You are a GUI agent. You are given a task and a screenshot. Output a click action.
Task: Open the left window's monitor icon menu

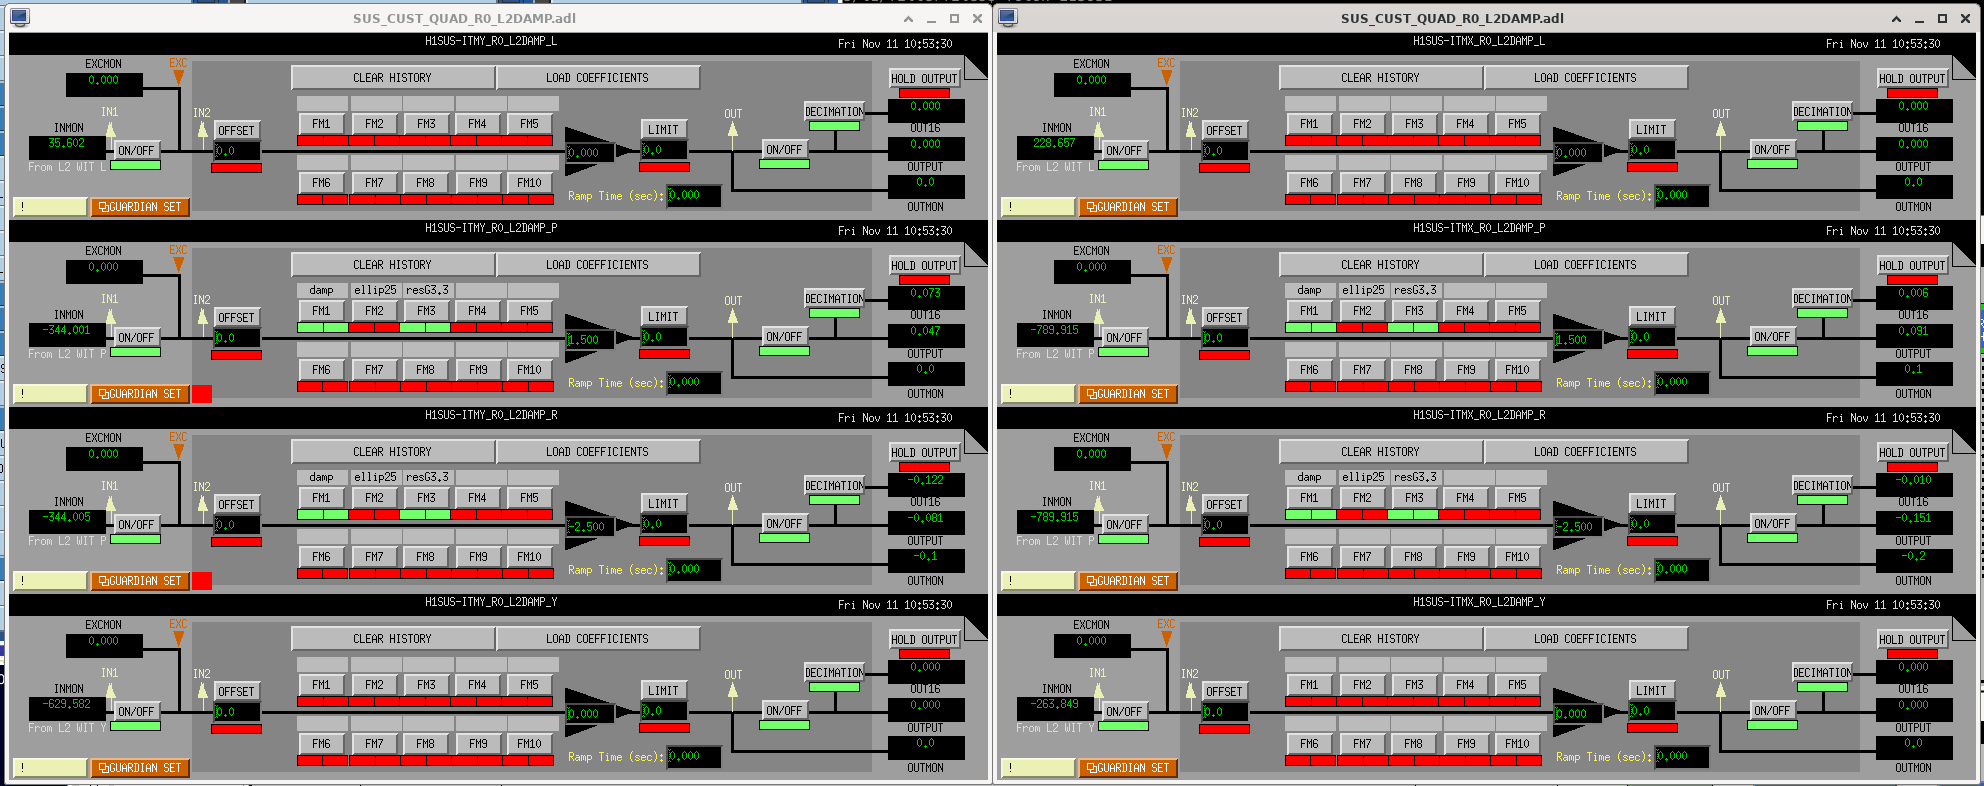click(x=19, y=18)
